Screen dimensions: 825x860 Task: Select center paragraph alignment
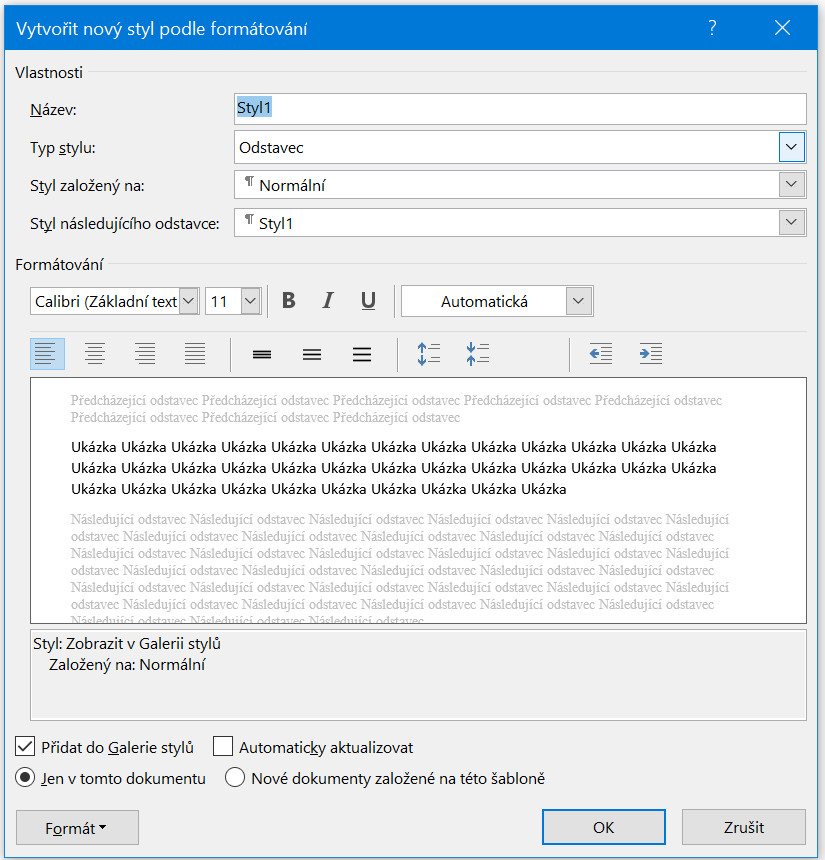(x=95, y=354)
